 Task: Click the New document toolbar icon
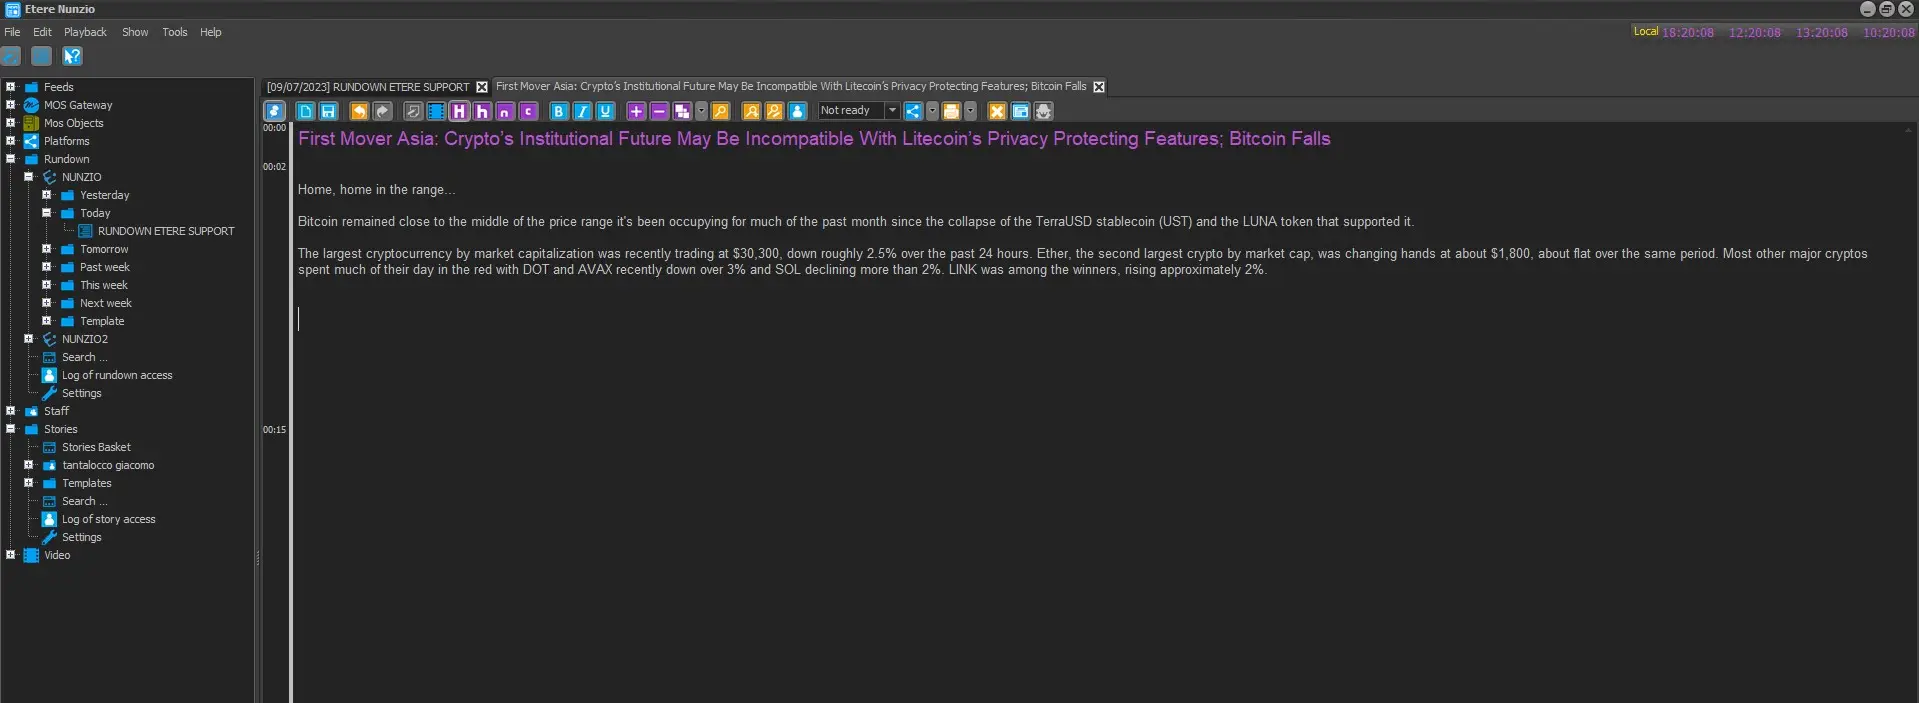[306, 111]
